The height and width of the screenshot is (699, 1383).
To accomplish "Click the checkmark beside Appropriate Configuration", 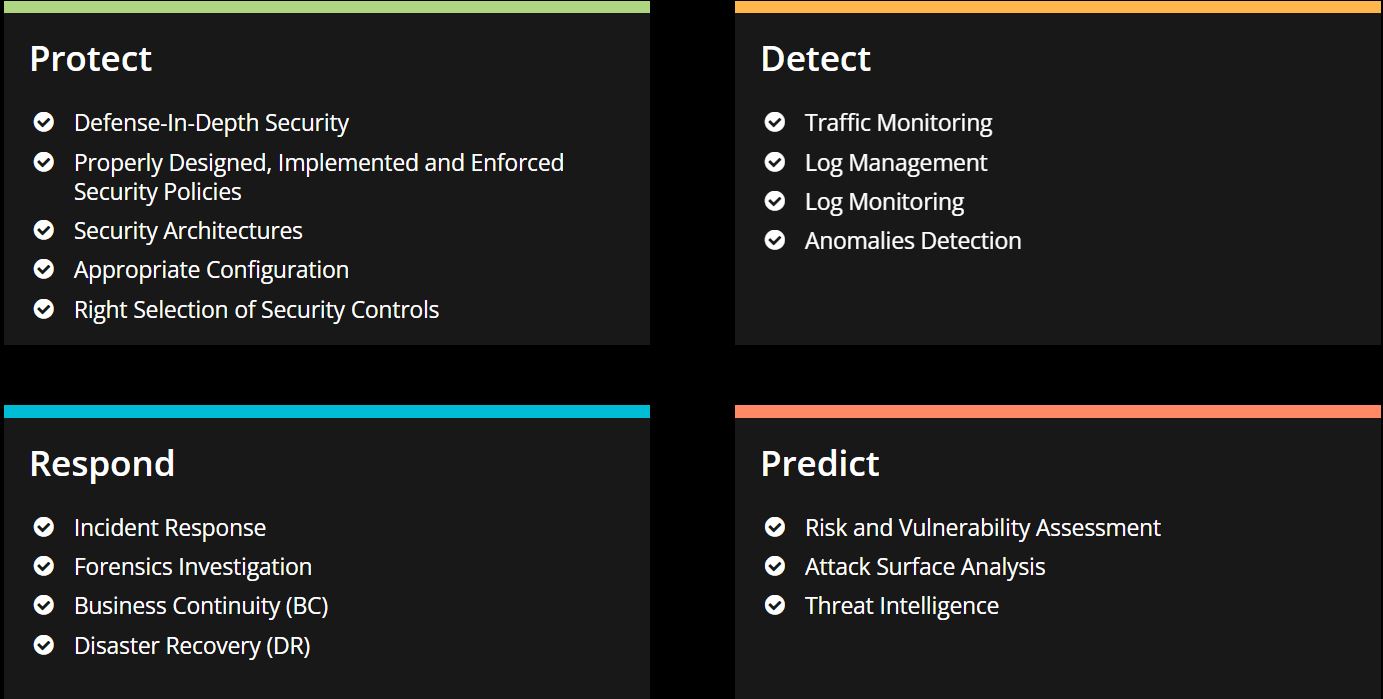I will [44, 269].
